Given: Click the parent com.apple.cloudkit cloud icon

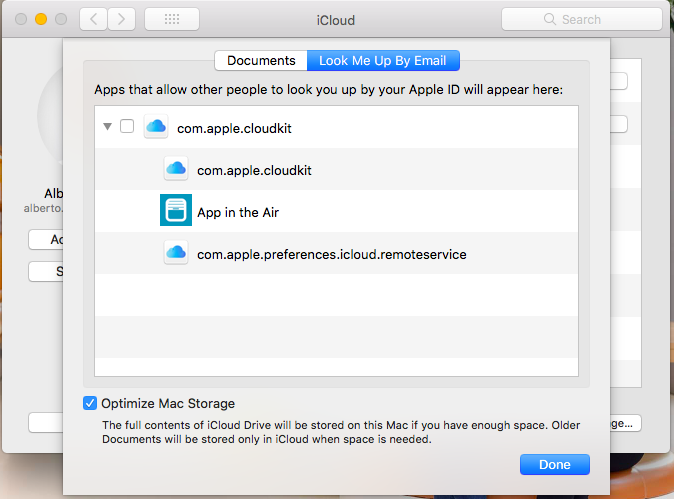Looking at the screenshot, I should [x=156, y=126].
